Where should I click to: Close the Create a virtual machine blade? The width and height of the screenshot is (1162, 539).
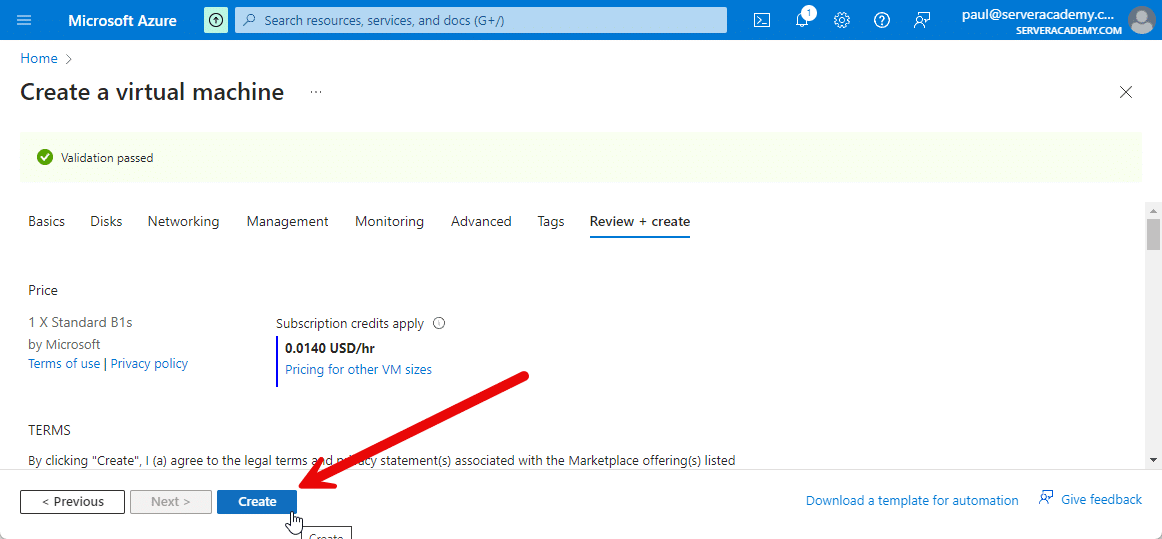pyautogui.click(x=1126, y=92)
